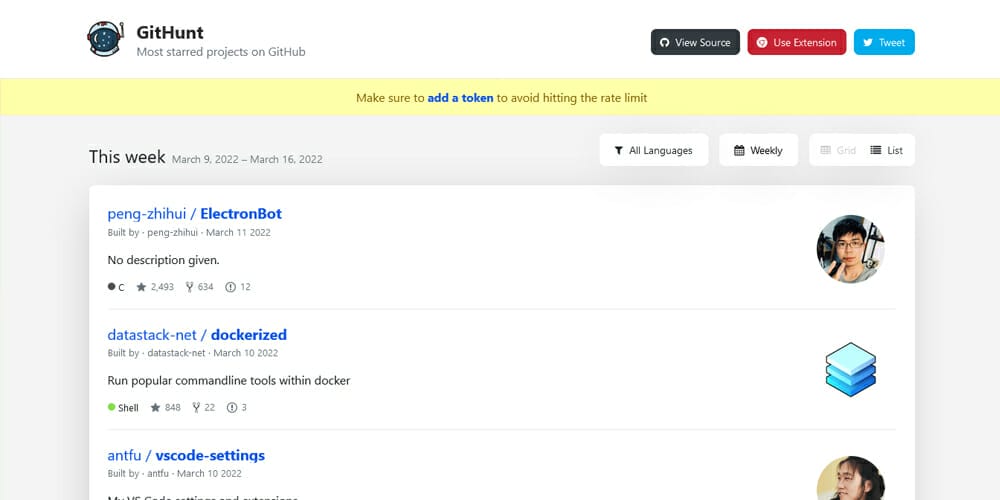Click the View Source button
The height and width of the screenshot is (500, 1000).
[x=695, y=42]
